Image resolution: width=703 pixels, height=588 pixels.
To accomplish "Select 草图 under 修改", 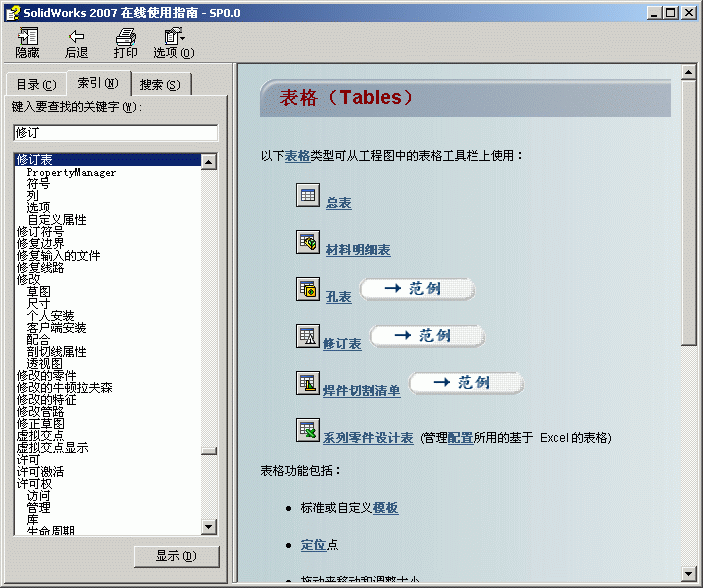I will 38,292.
